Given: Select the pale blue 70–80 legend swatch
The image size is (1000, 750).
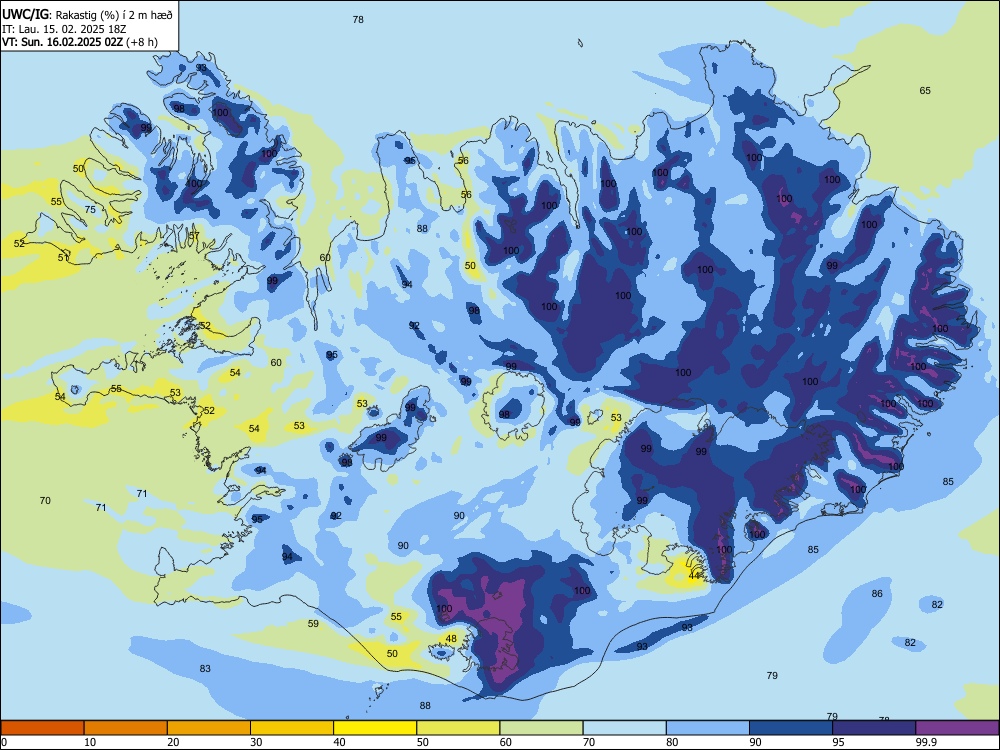Looking at the screenshot, I should [624, 728].
